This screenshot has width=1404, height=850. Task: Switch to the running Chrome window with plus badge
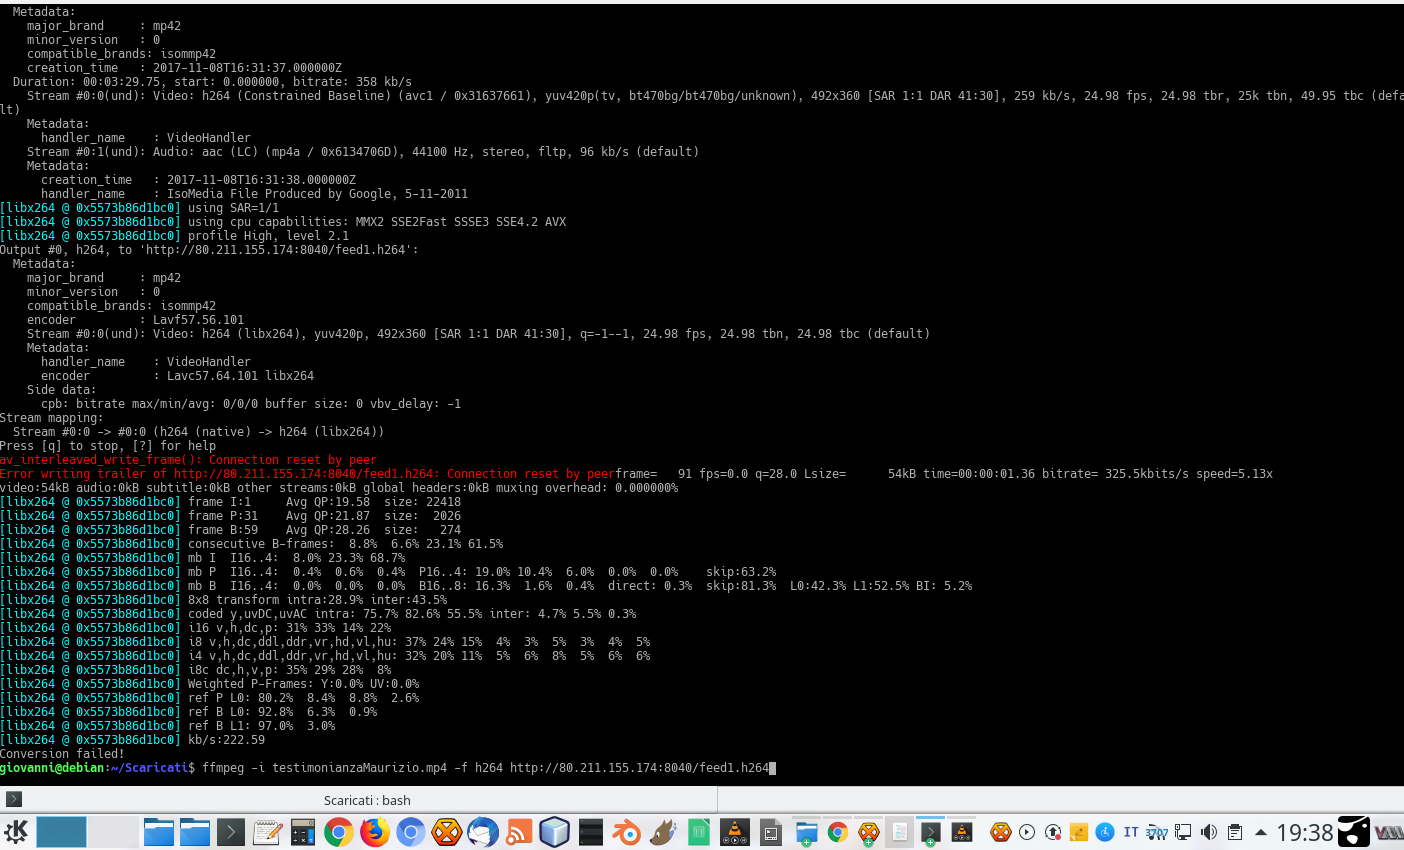pos(838,832)
